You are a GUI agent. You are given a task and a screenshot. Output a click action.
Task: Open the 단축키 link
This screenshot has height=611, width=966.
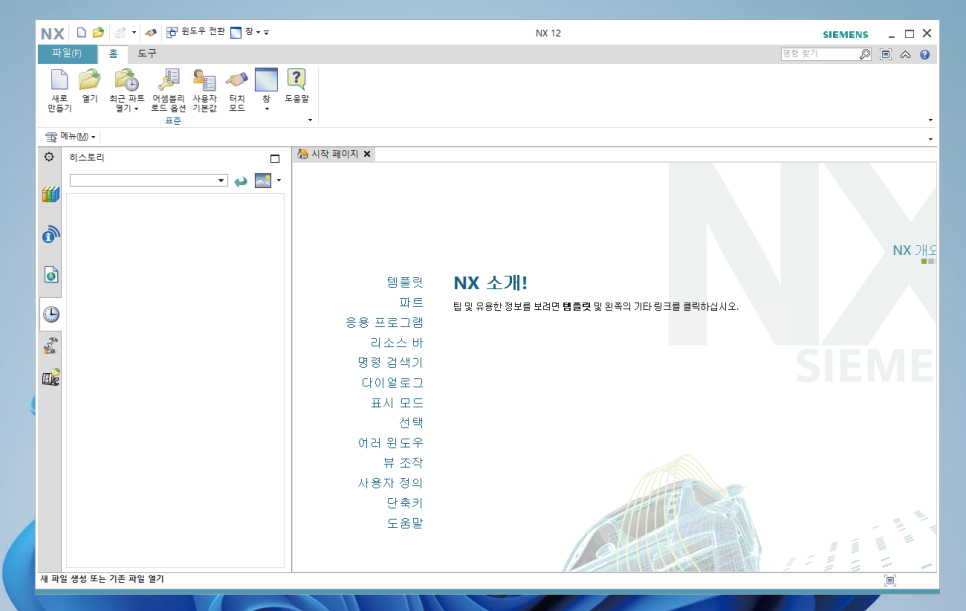[x=405, y=503]
